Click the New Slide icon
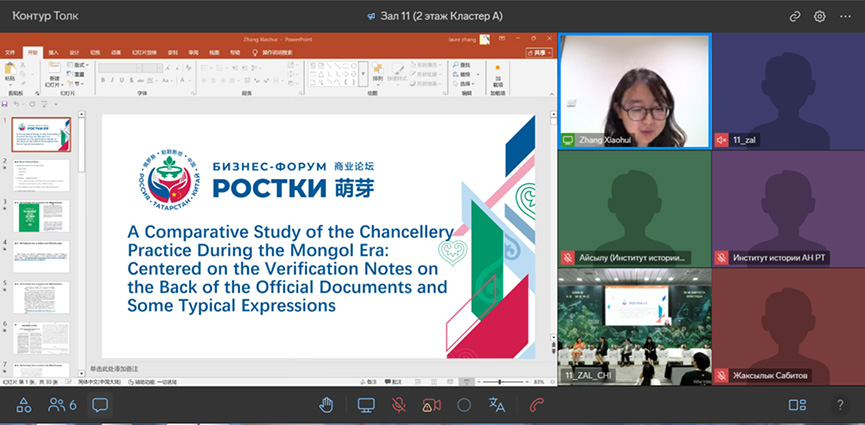 [54, 68]
